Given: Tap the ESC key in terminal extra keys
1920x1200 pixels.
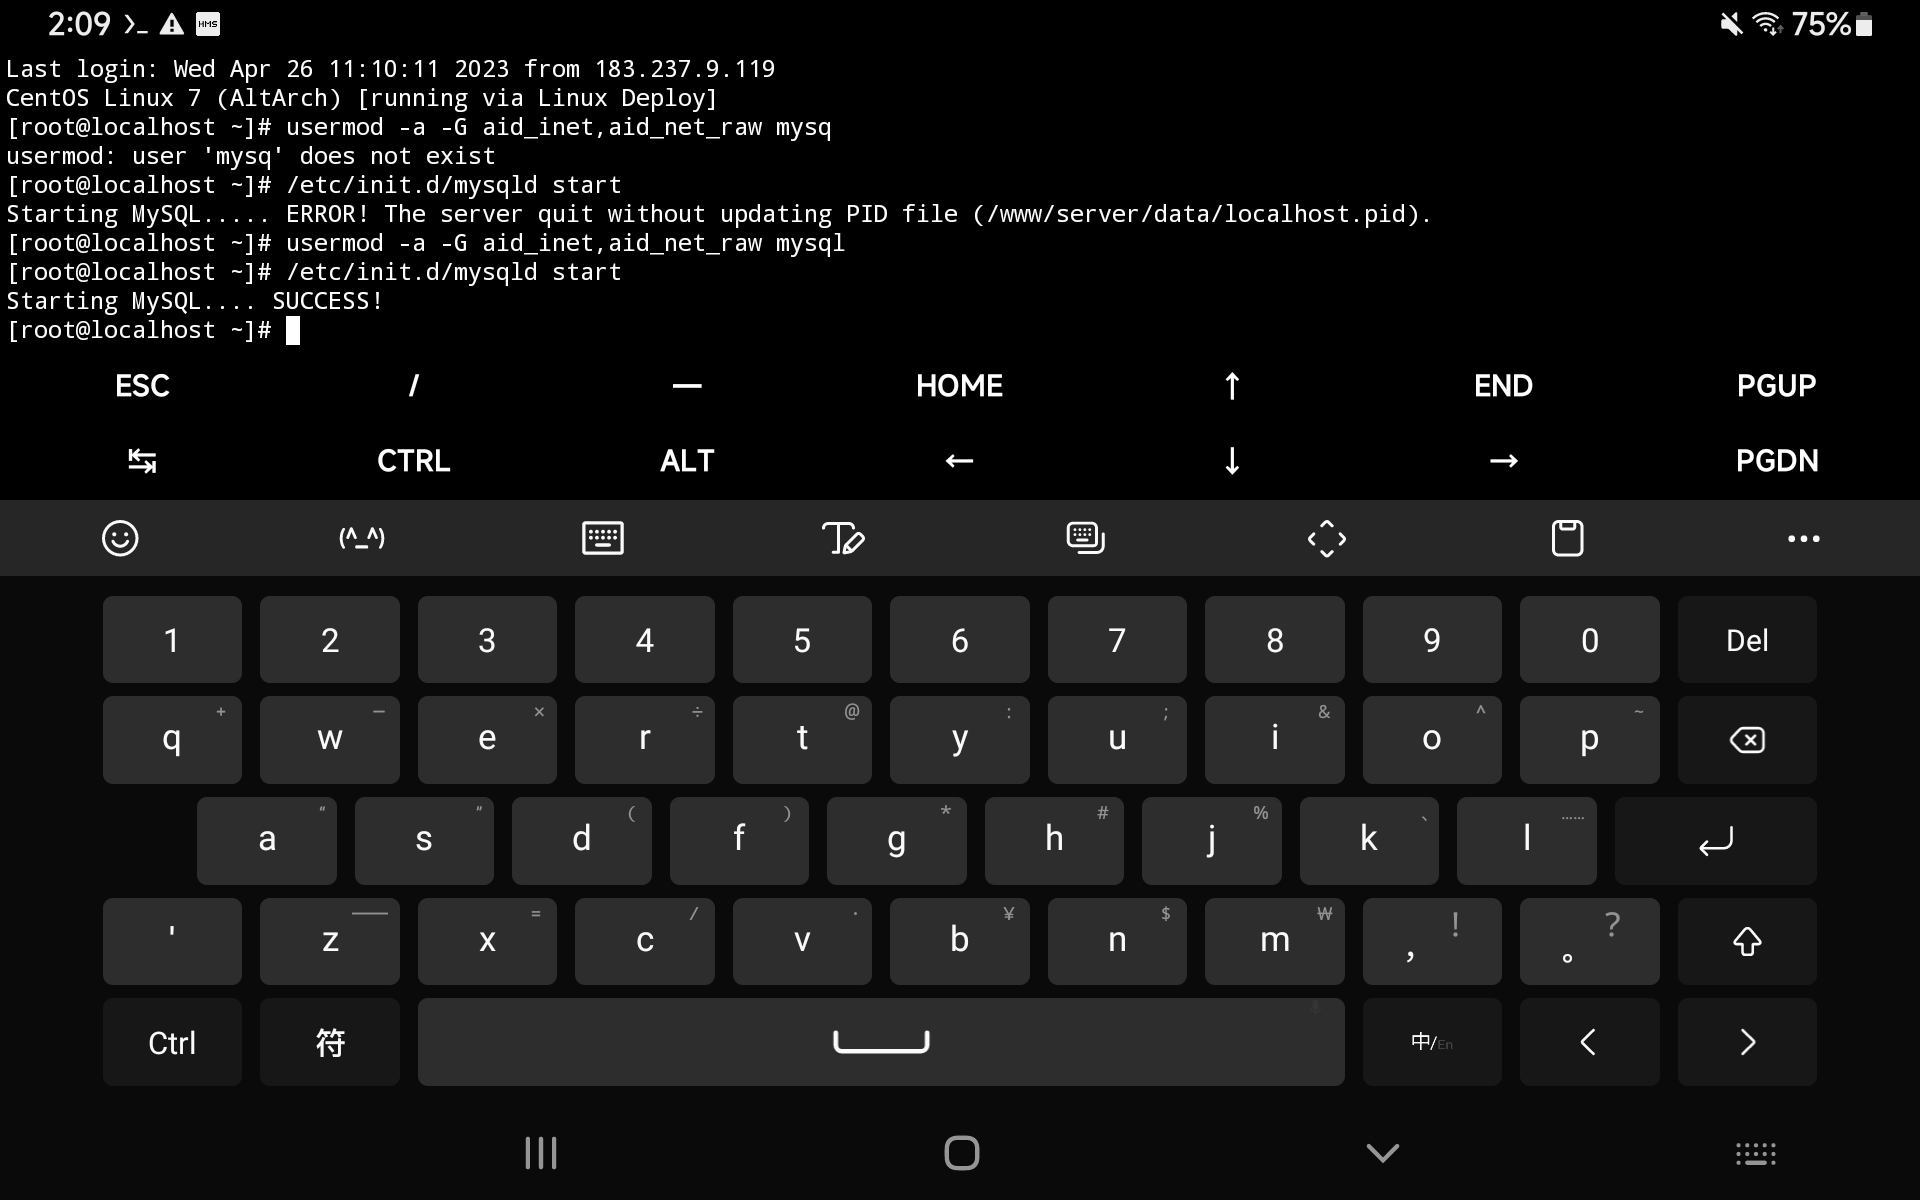Looking at the screenshot, I should click(x=142, y=386).
